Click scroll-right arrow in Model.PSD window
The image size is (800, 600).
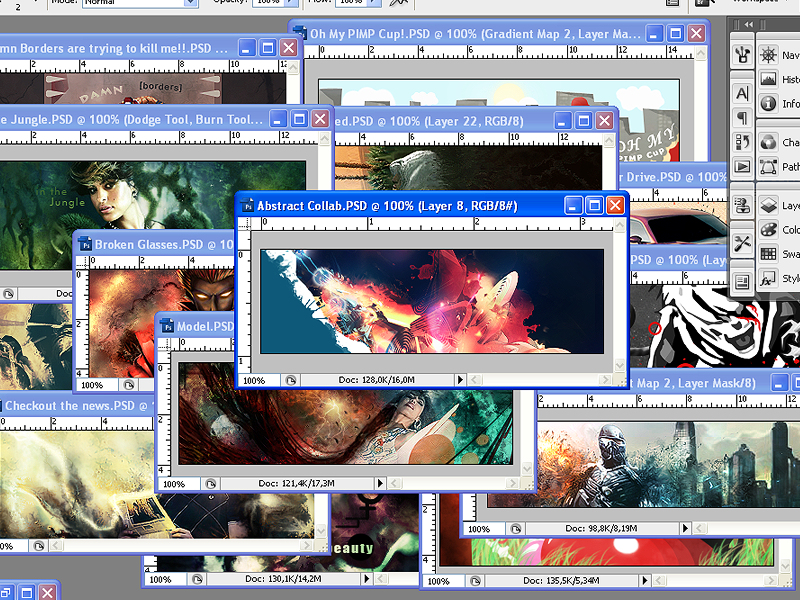(x=515, y=483)
